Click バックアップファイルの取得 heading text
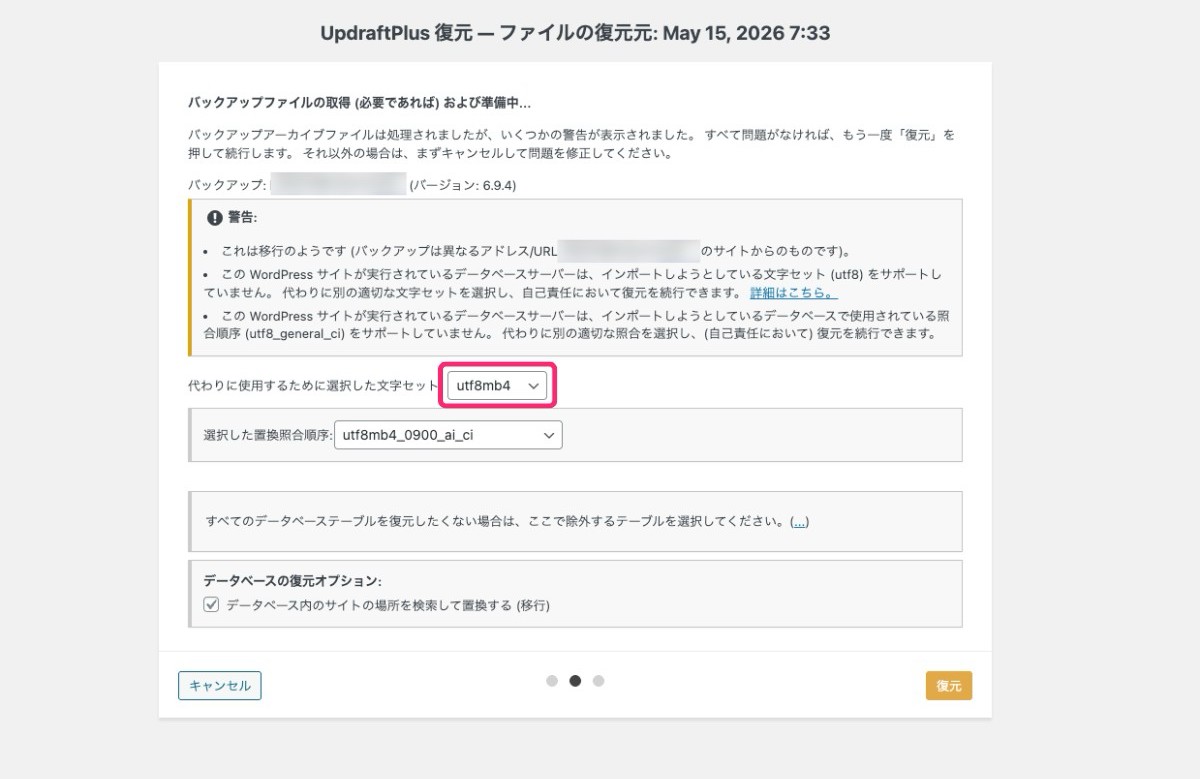Screen dimensions: 1200x779 click(x=360, y=103)
